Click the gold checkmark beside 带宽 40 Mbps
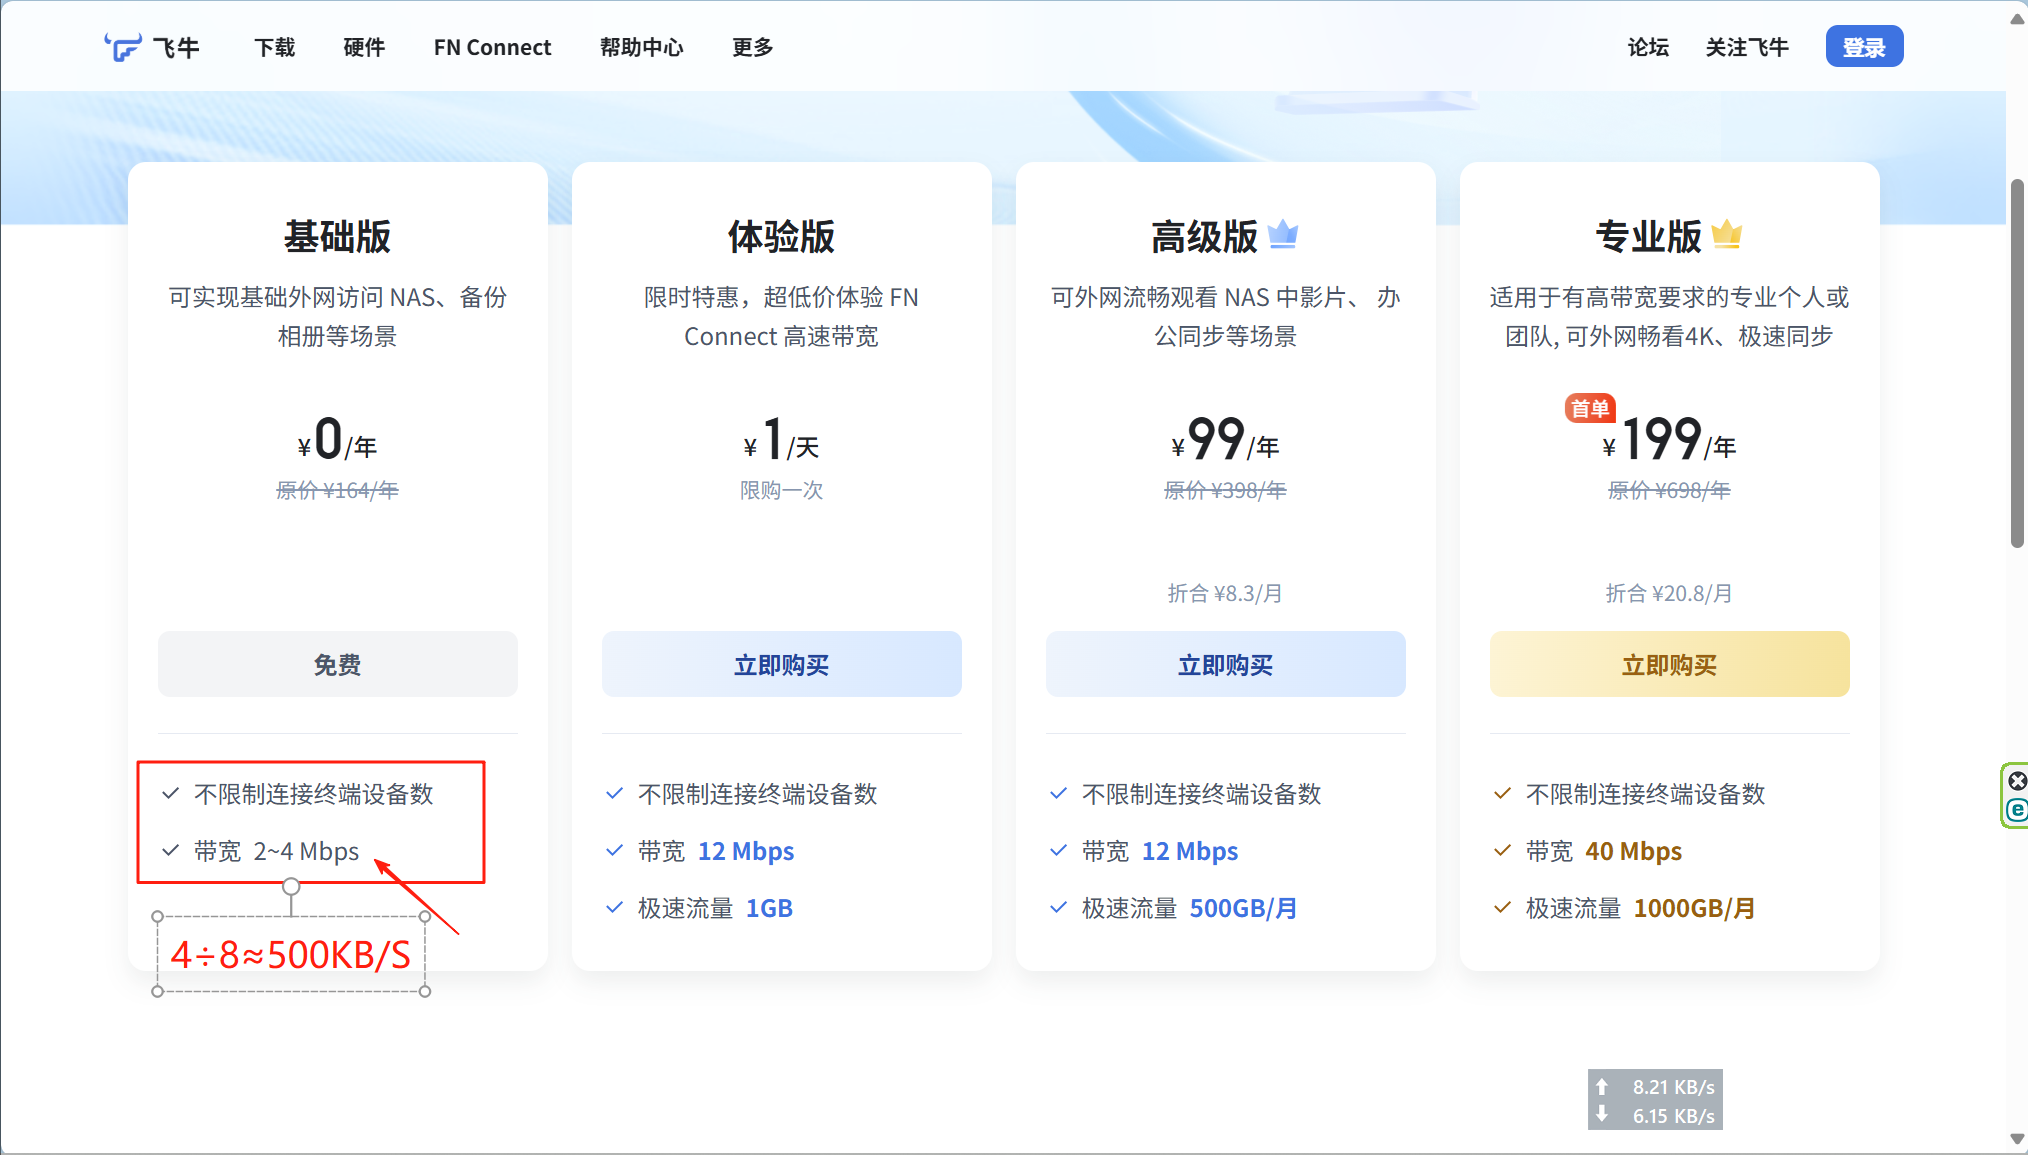2028x1155 pixels. coord(1503,851)
